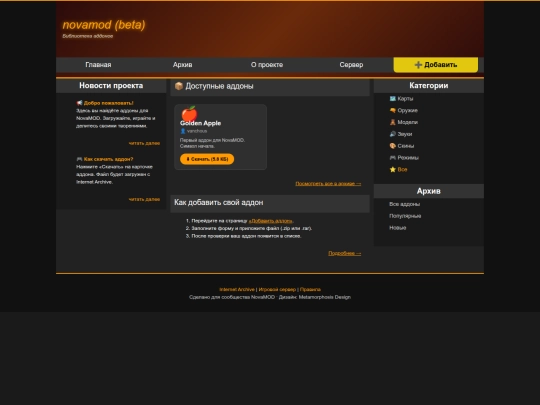Open the Главная navigation tab
Image resolution: width=540 pixels, height=405 pixels.
[98, 65]
